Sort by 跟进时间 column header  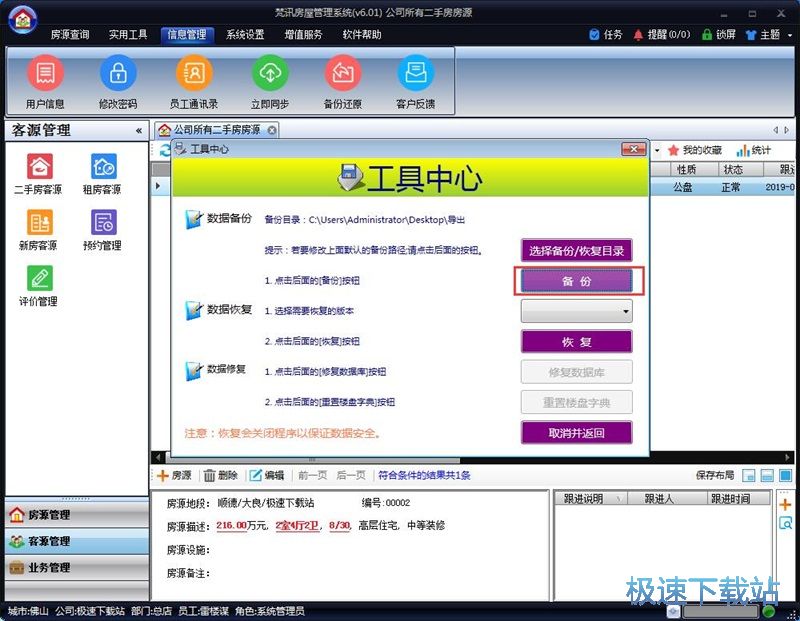[738, 499]
